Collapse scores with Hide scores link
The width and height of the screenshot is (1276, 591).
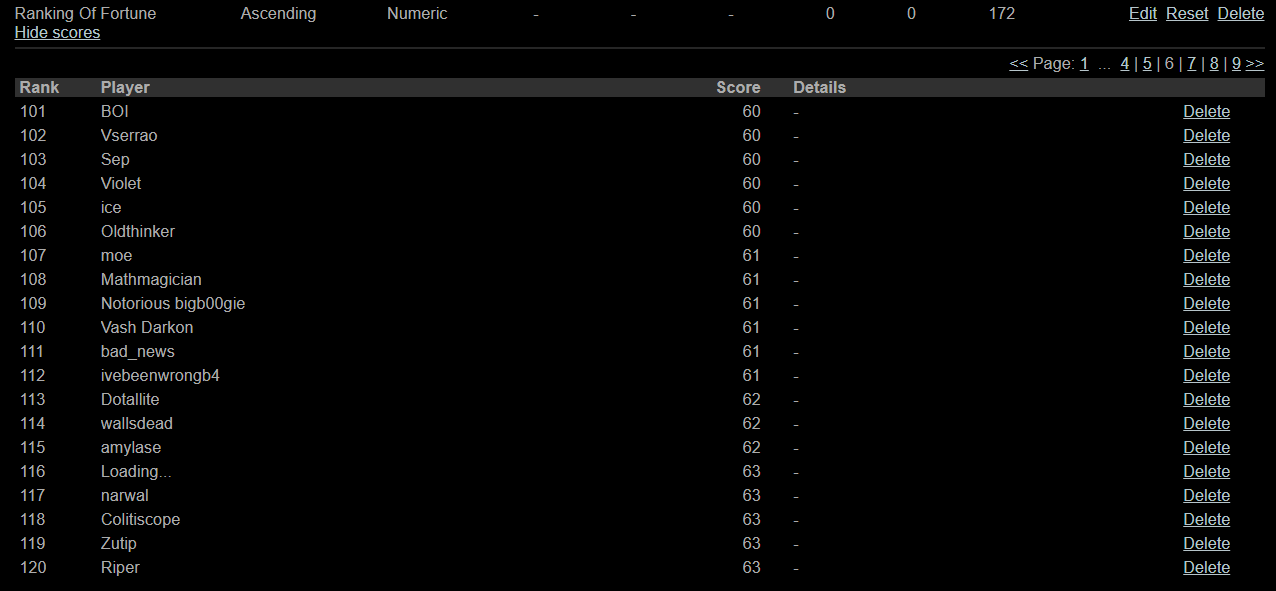(57, 33)
